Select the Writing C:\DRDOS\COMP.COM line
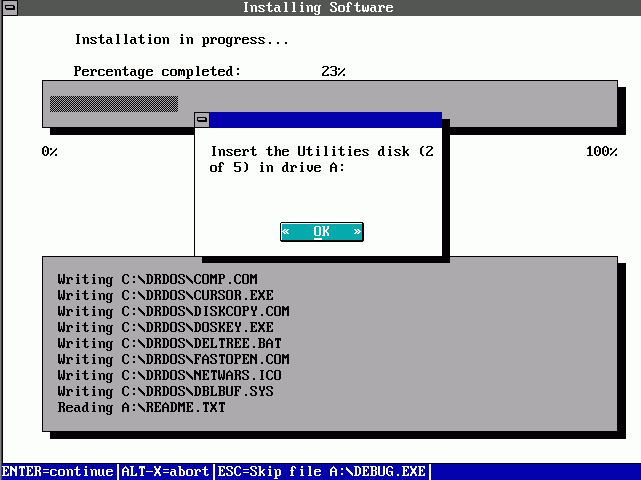Image resolution: width=641 pixels, height=480 pixels. (x=157, y=280)
